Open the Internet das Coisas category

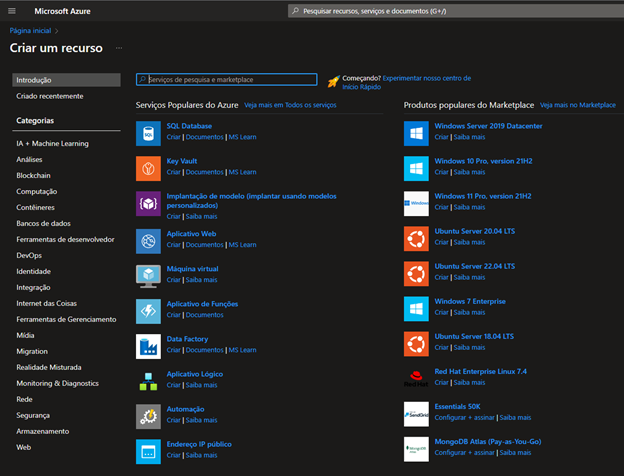(x=47, y=303)
